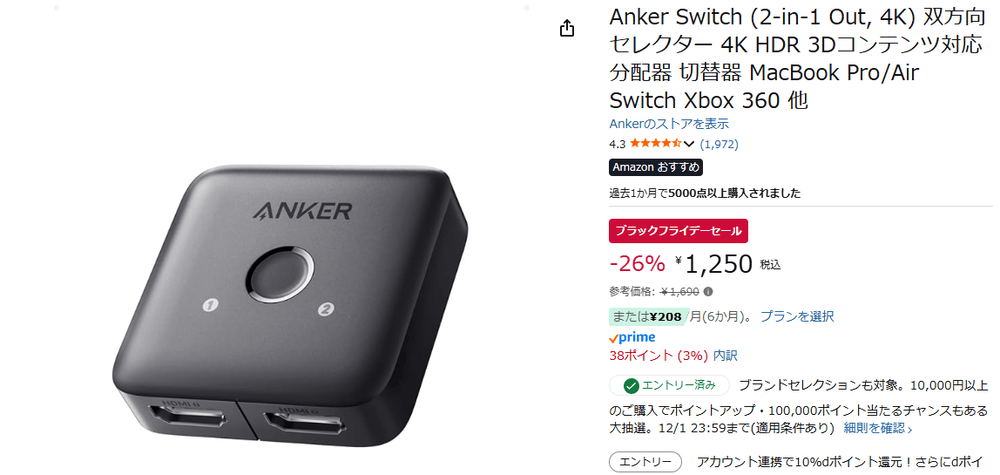Click the product title text
The image size is (1000, 475).
coord(796,58)
